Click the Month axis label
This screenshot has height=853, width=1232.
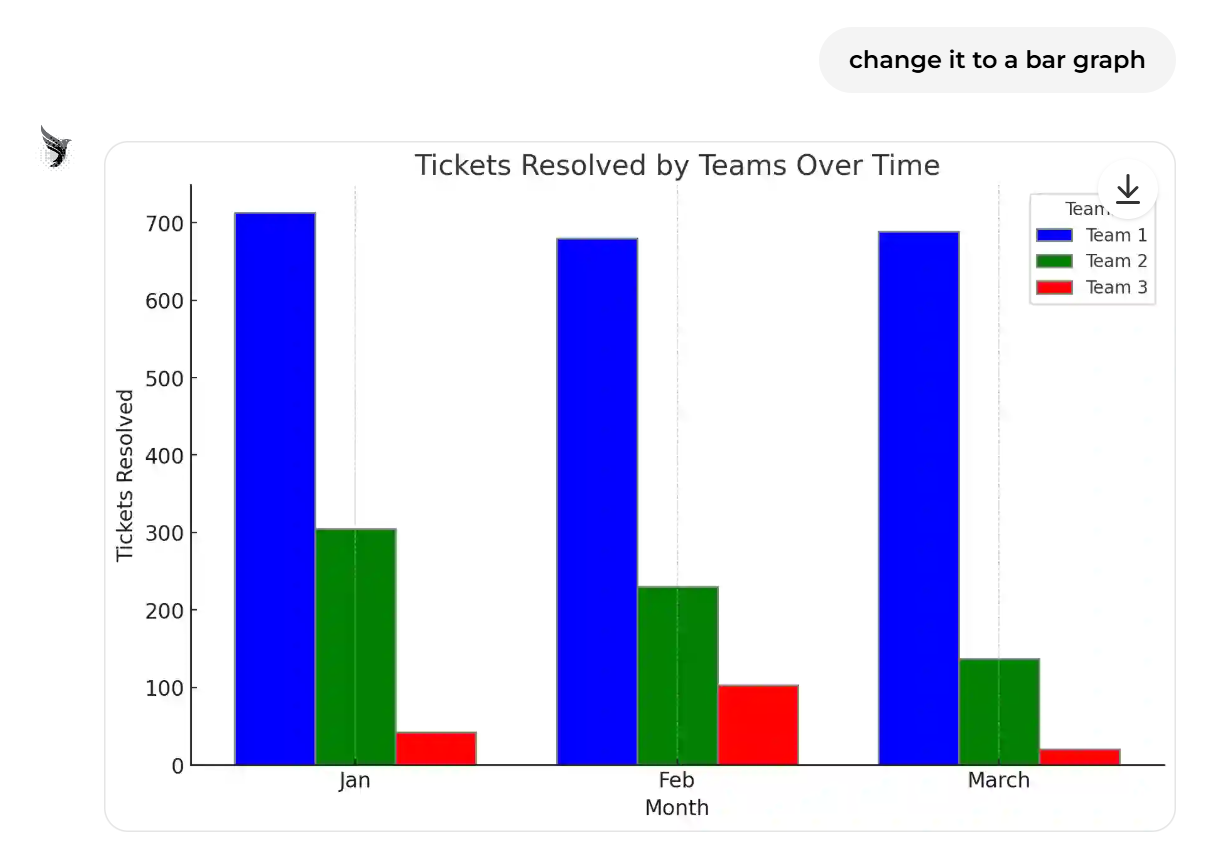click(676, 807)
